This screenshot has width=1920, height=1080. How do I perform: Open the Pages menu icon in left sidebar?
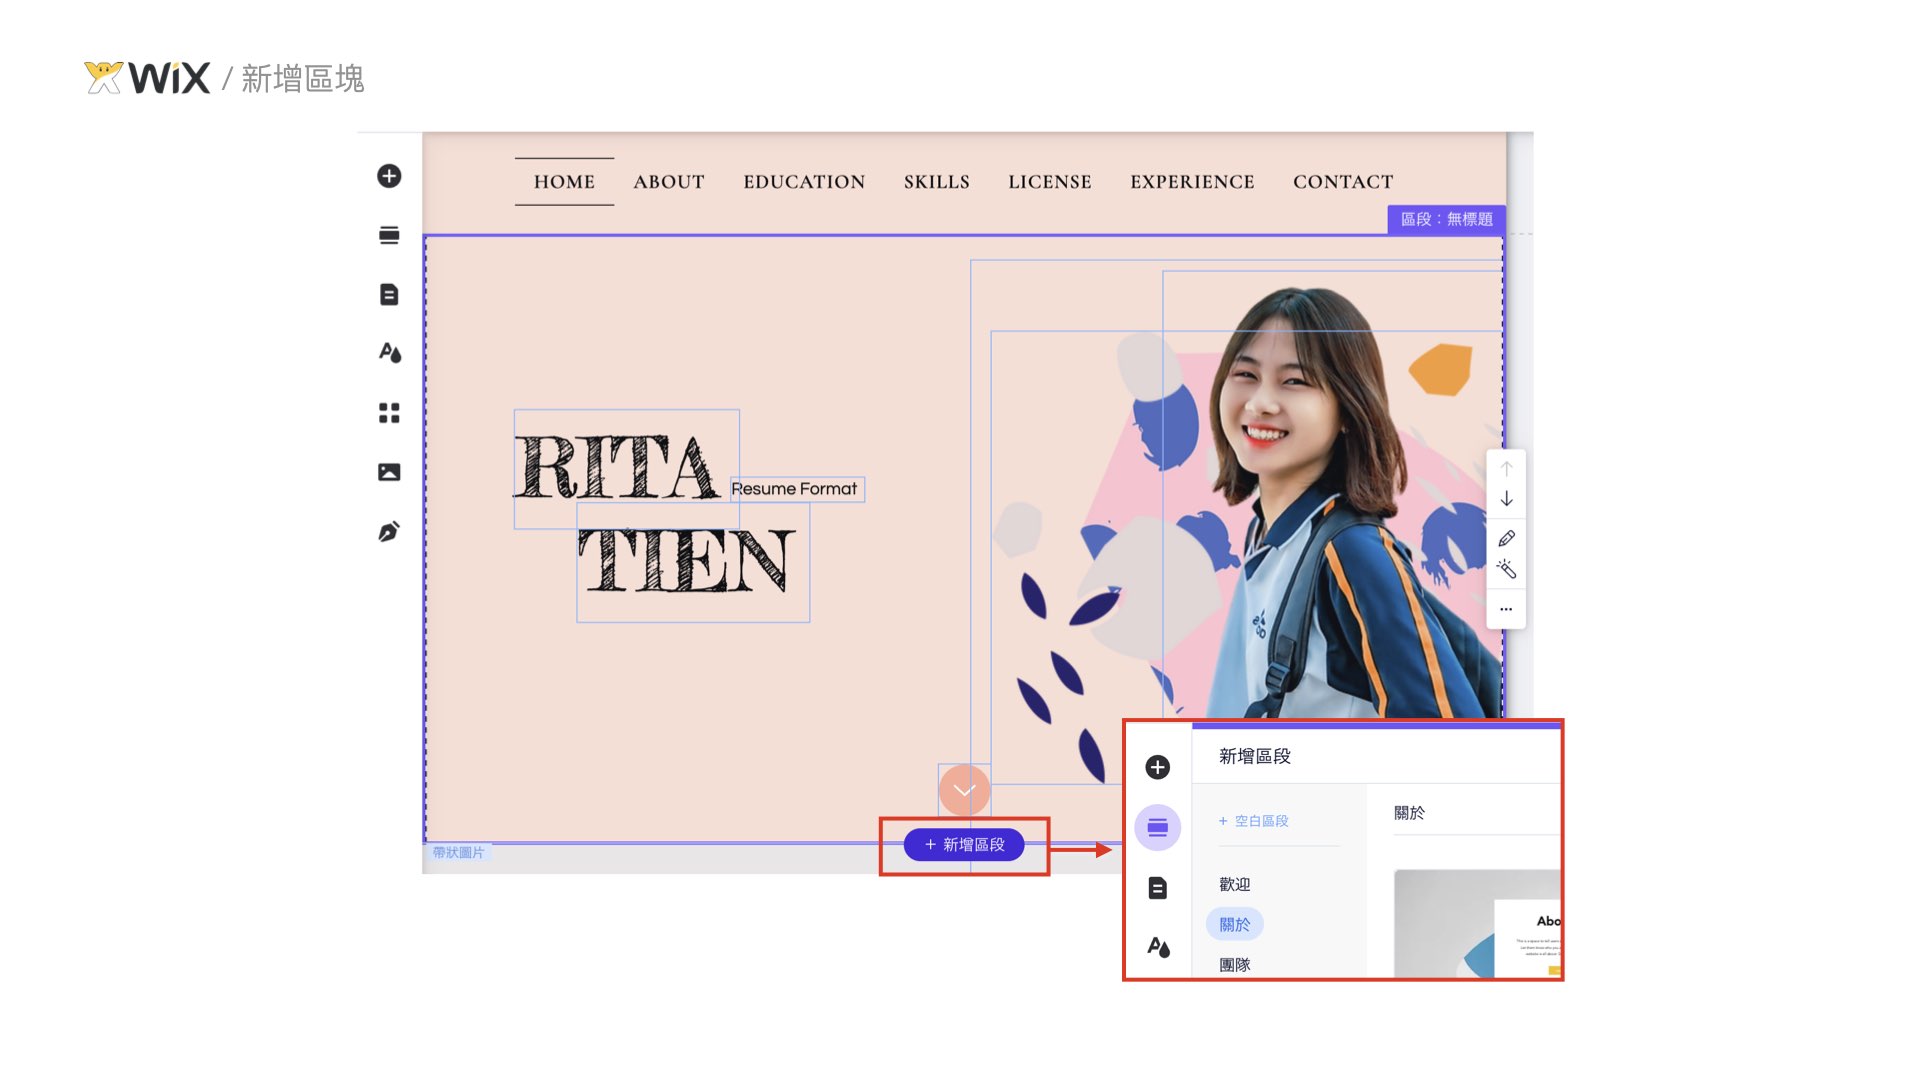coord(389,294)
